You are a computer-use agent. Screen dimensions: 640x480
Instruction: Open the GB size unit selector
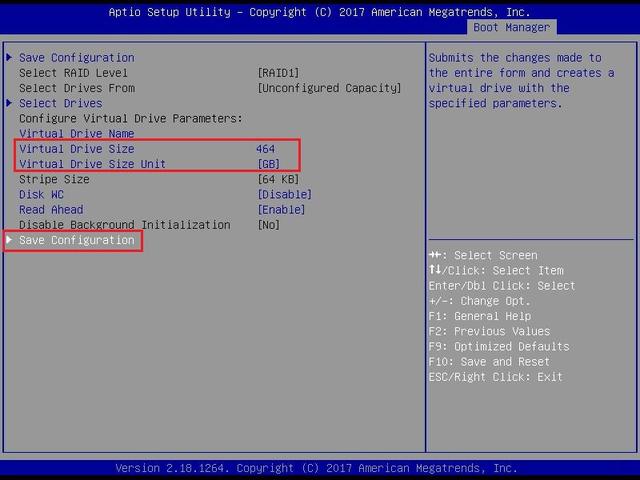click(268, 164)
